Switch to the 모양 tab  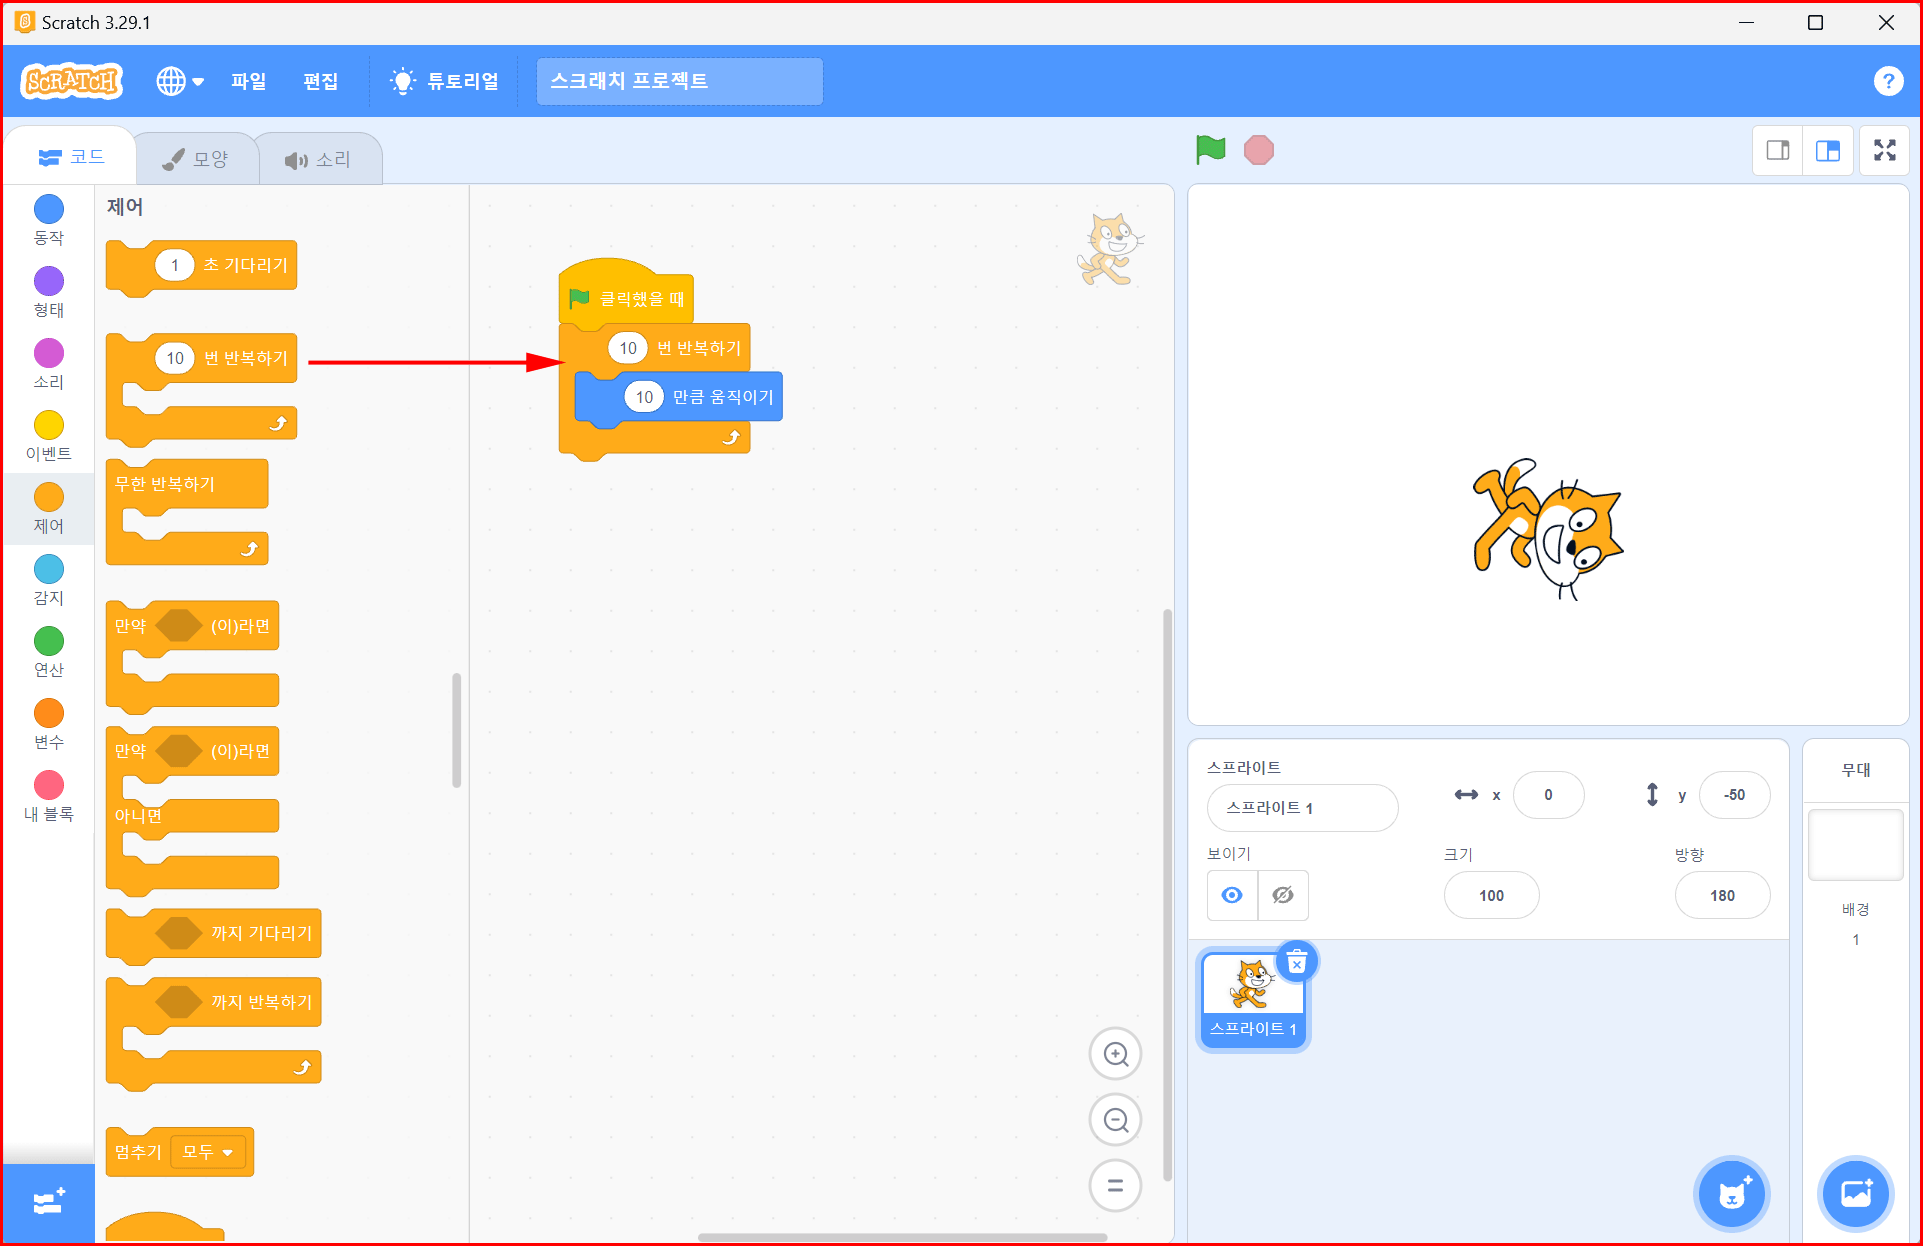click(196, 159)
